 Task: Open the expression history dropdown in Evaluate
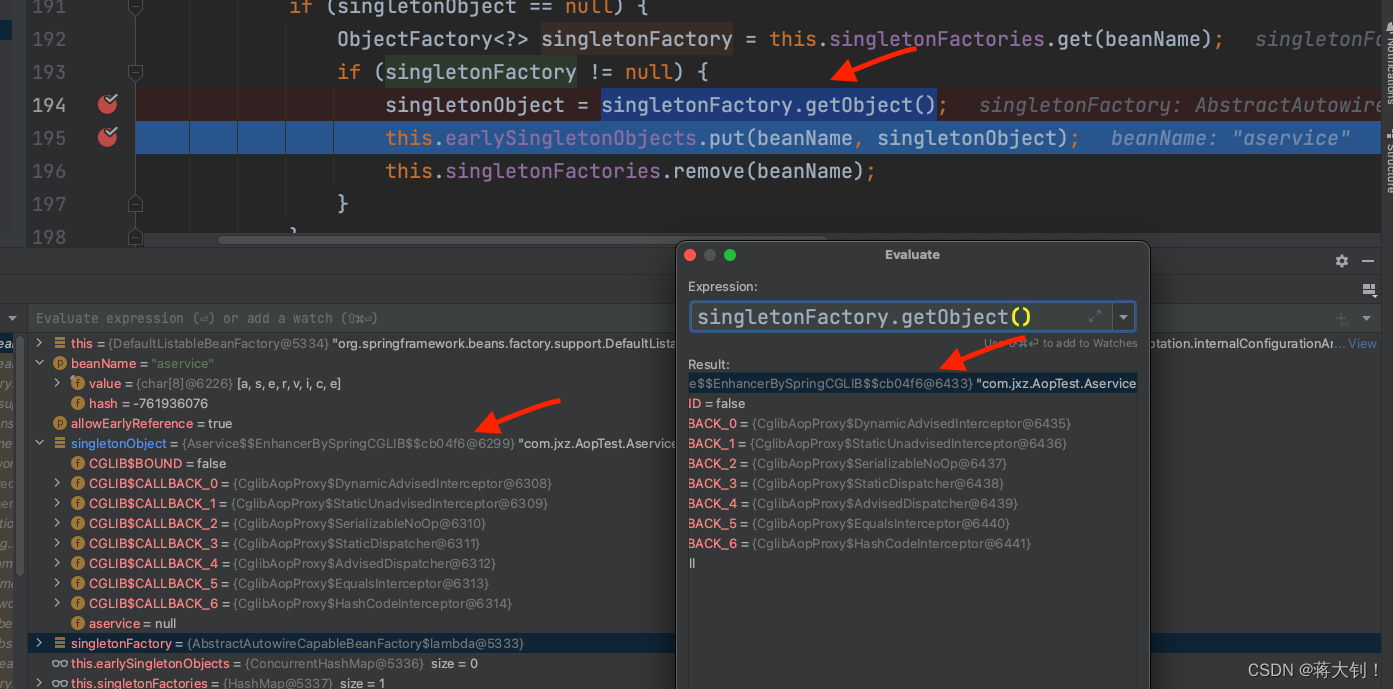[x=1124, y=317]
